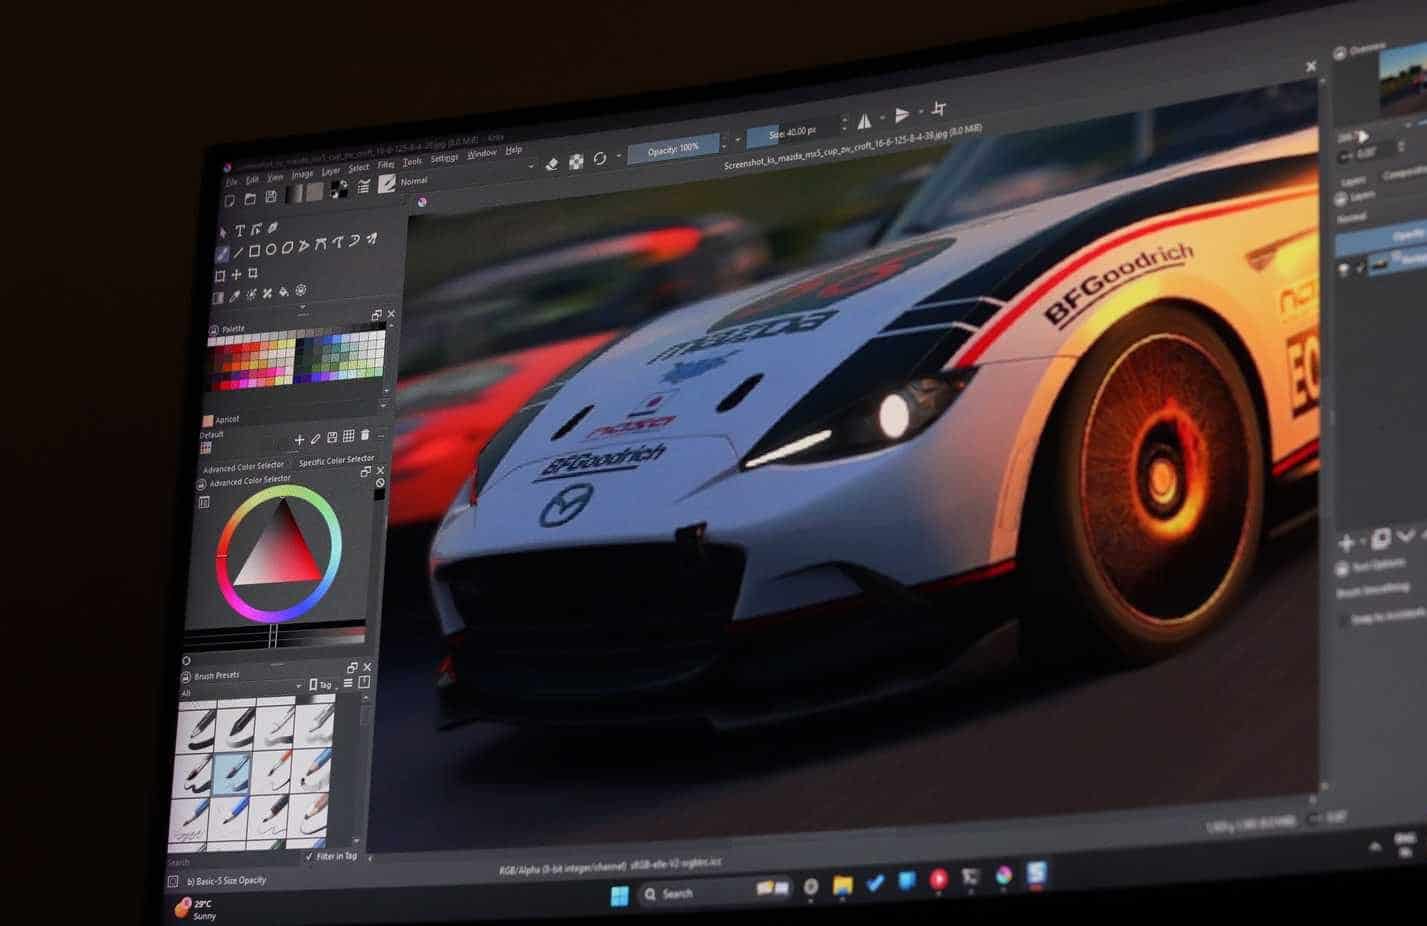
Task: Select the Line tool
Action: 238,252
